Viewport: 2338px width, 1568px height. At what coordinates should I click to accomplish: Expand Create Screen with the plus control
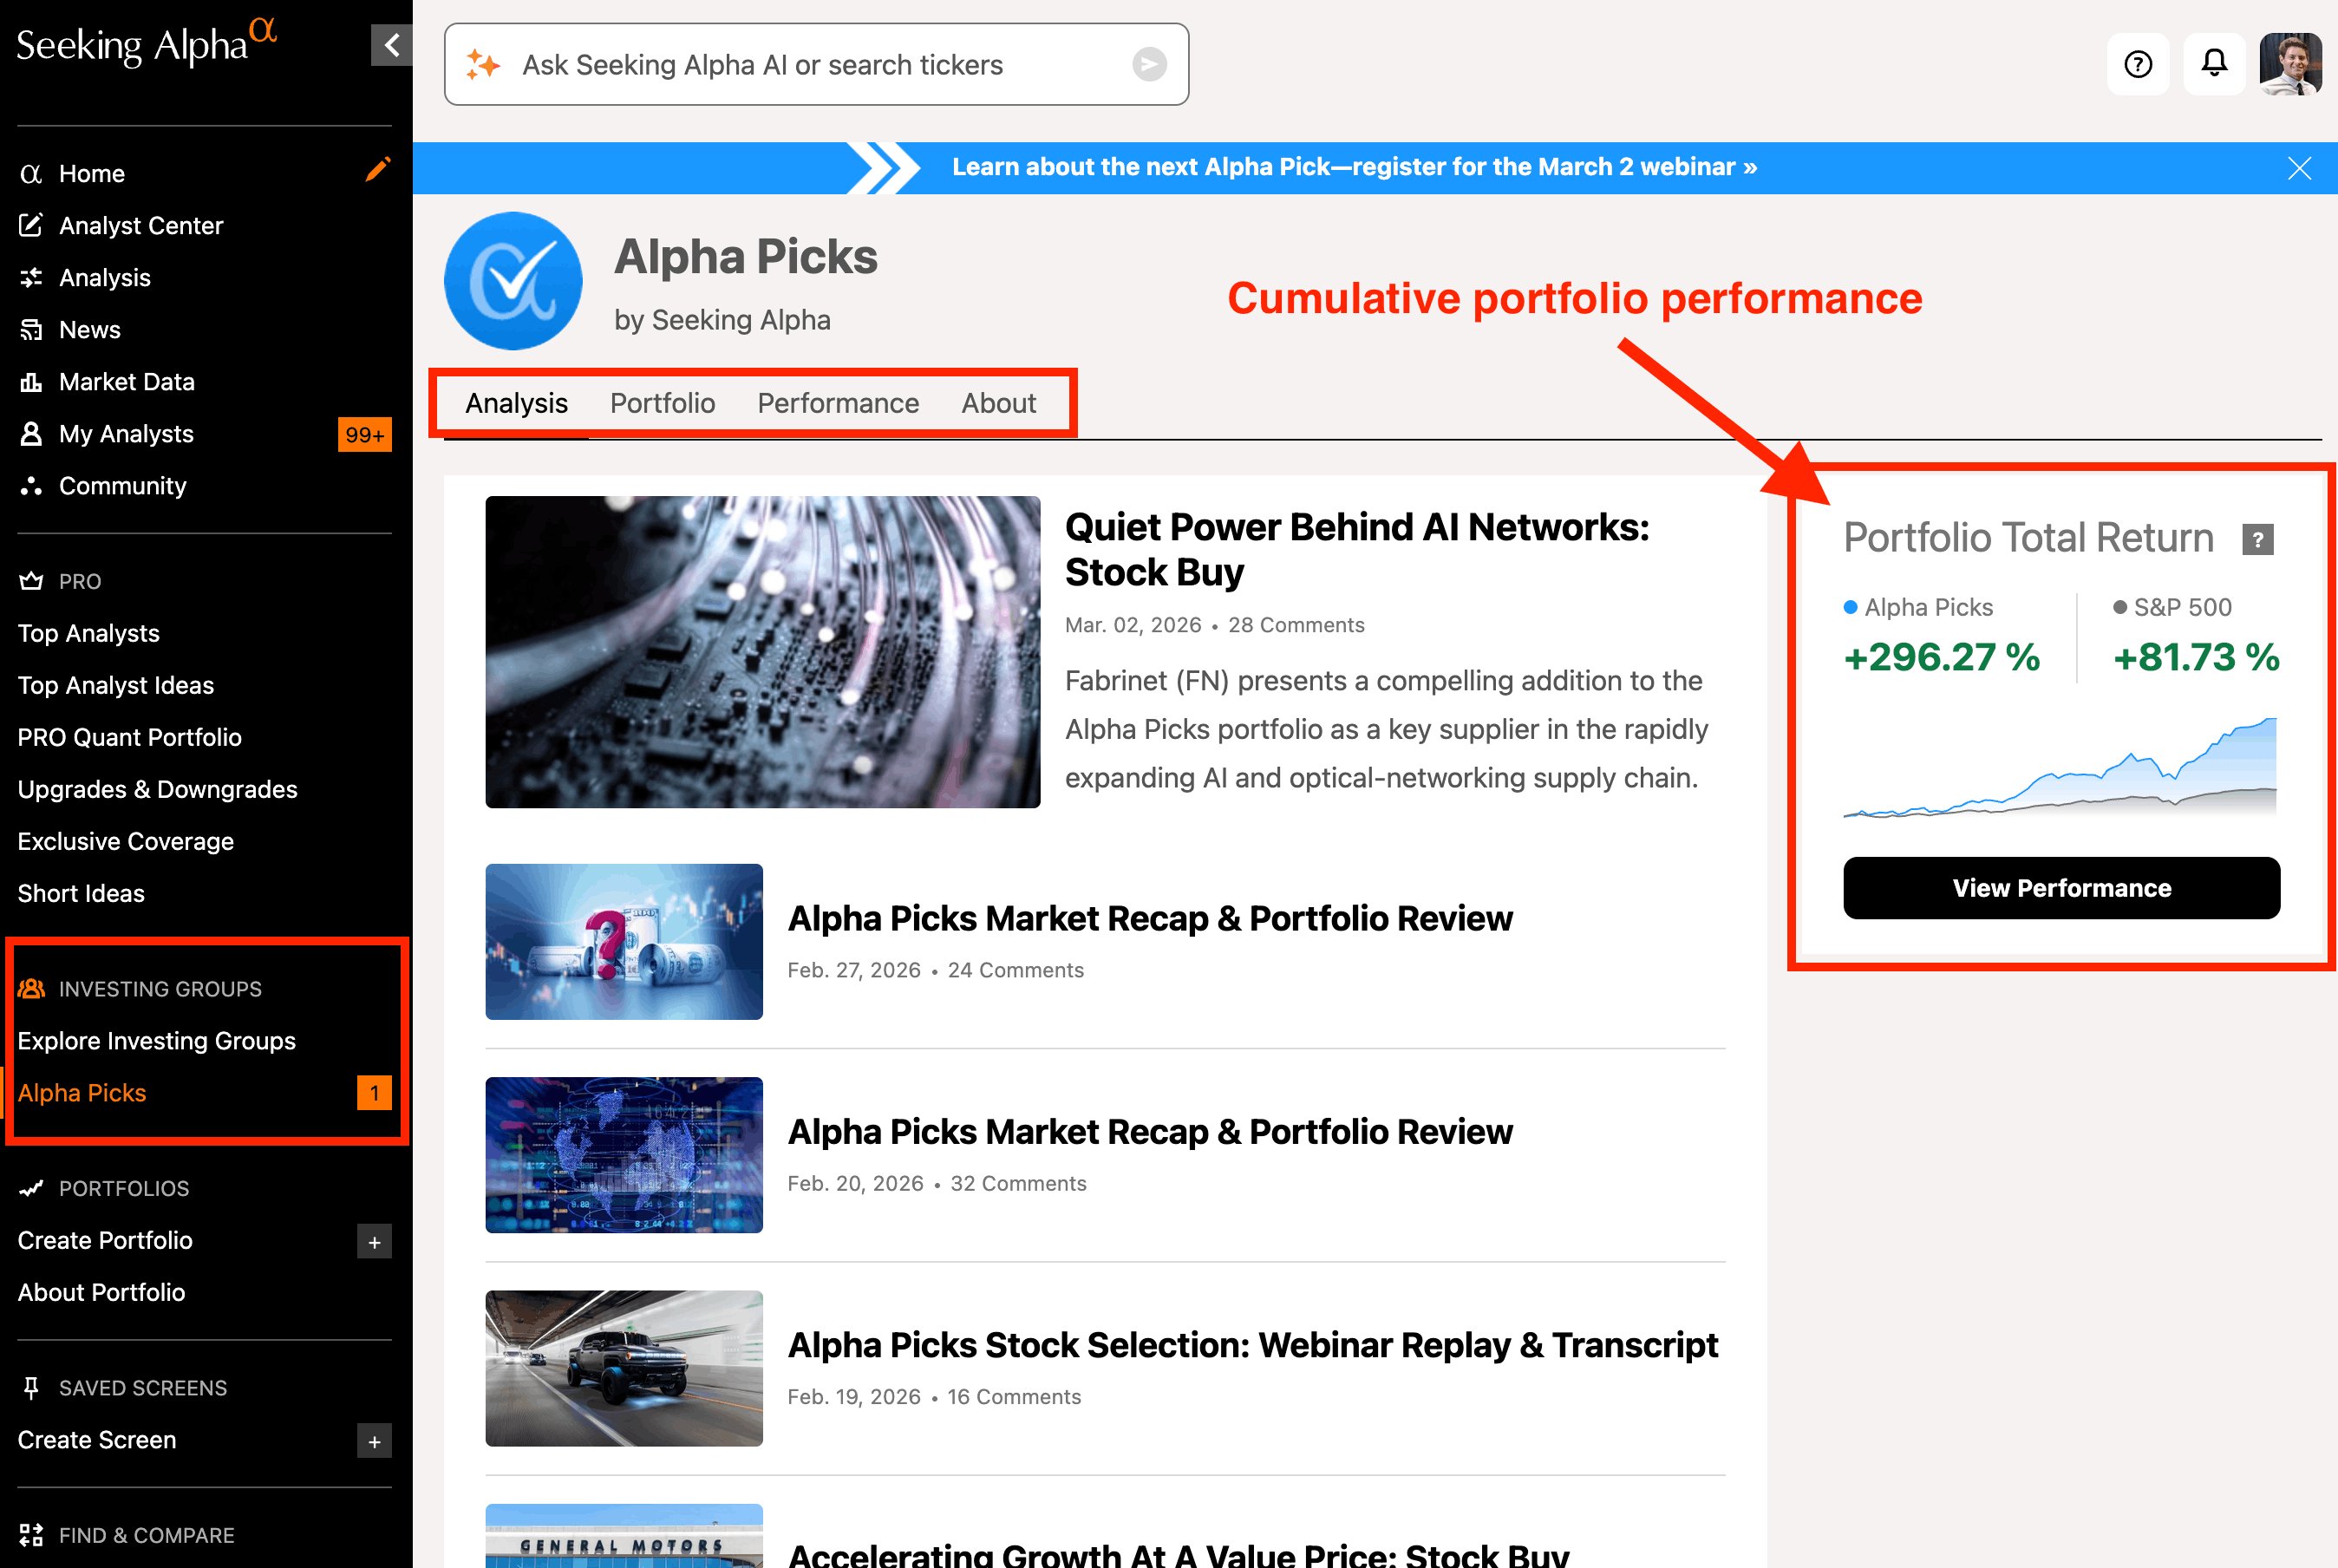tap(375, 1441)
